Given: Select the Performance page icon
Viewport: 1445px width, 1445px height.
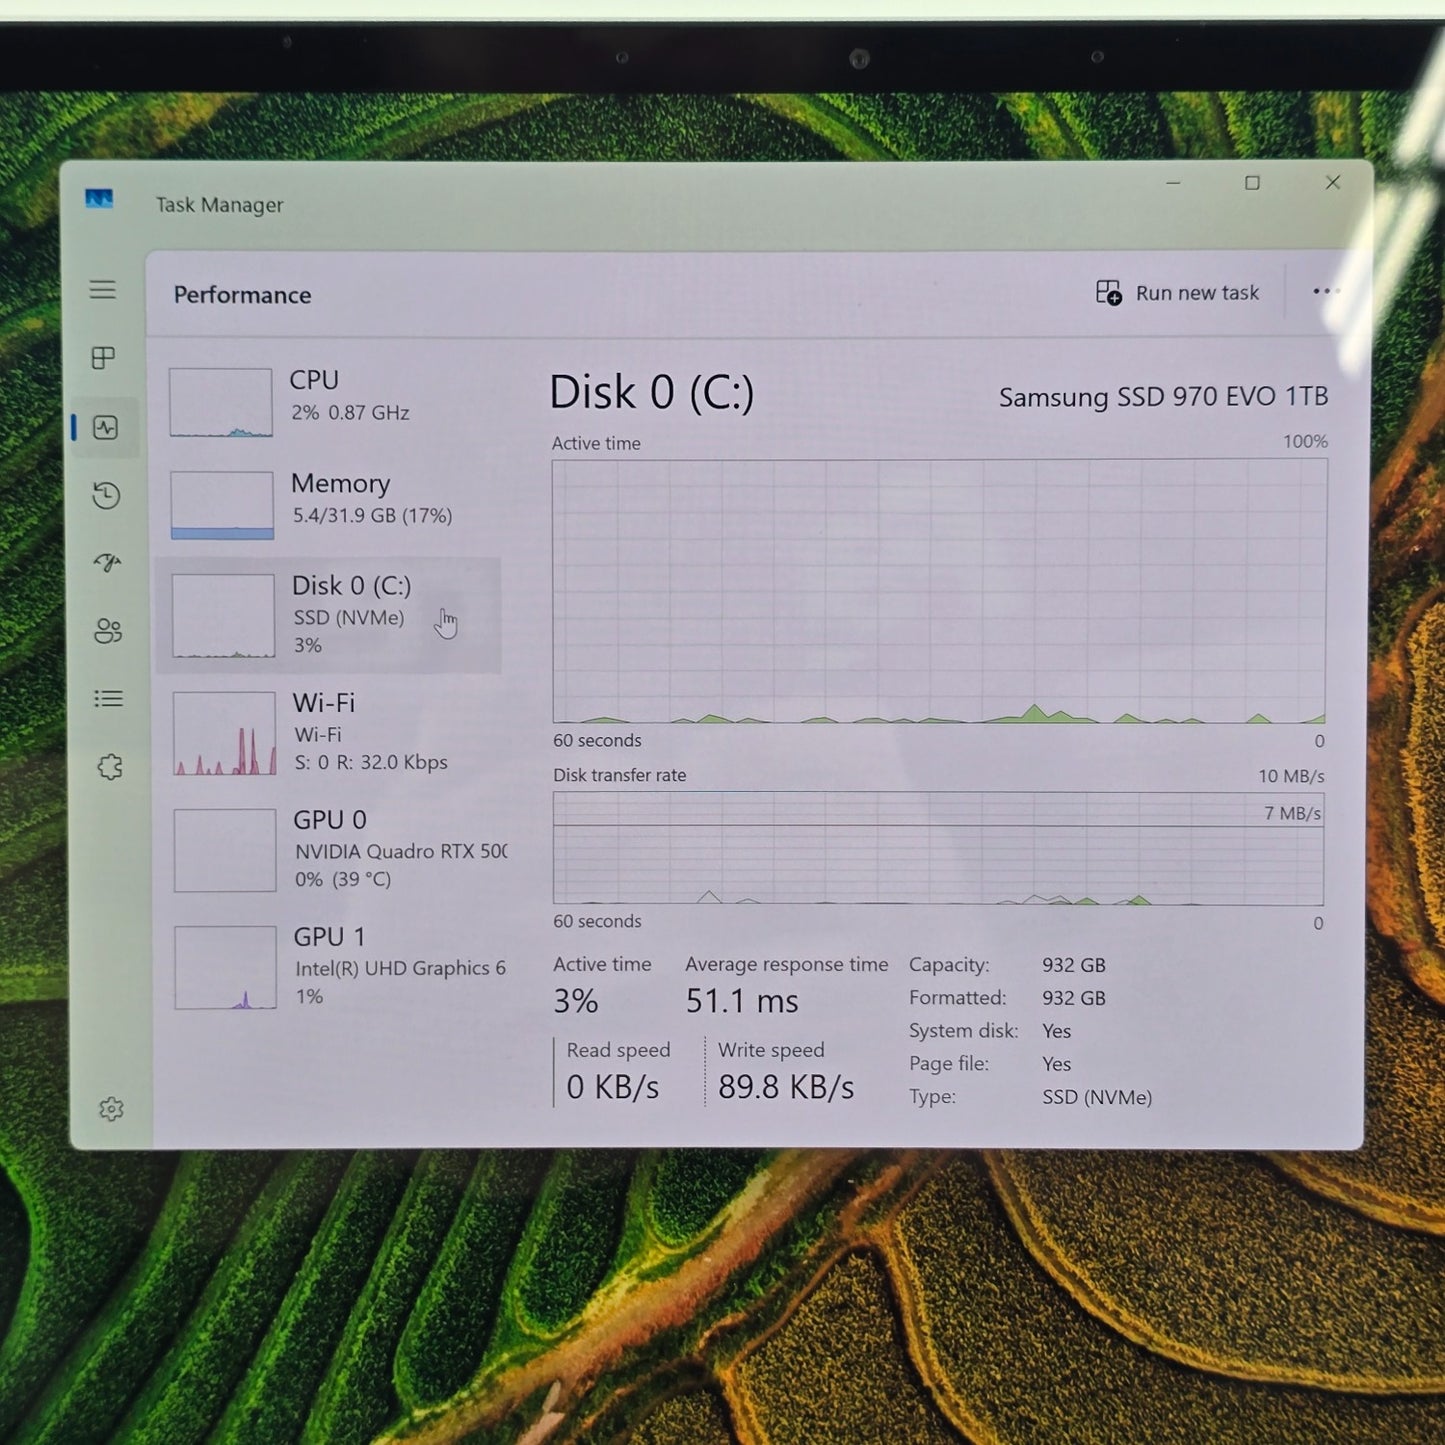Looking at the screenshot, I should [x=105, y=428].
